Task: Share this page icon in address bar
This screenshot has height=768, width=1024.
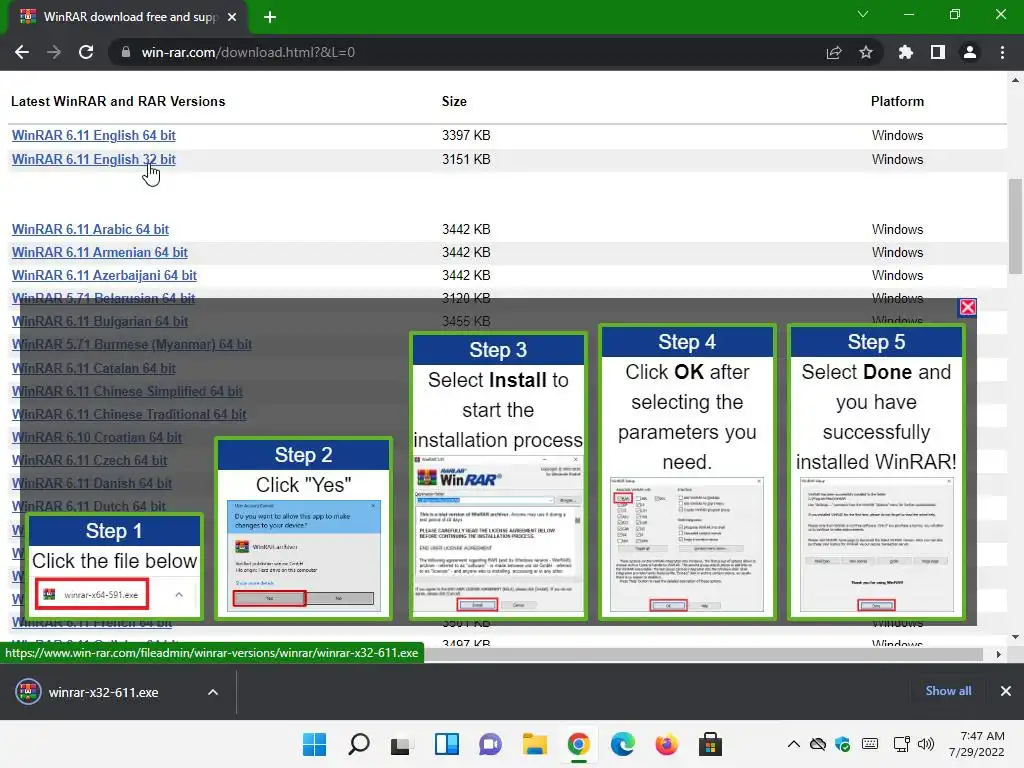Action: [834, 52]
